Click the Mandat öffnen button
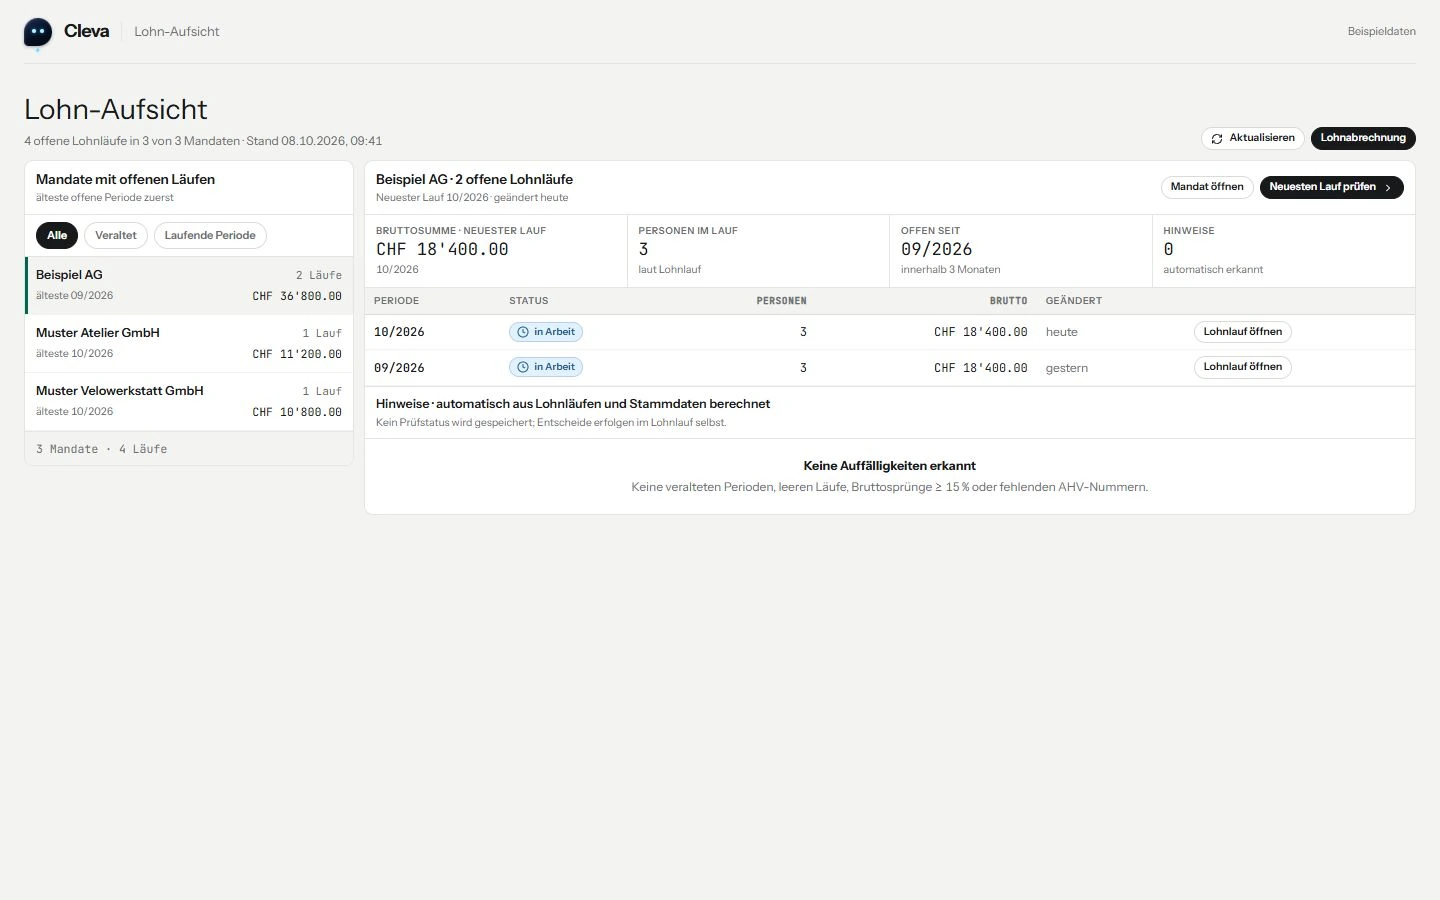This screenshot has height=900, width=1440. click(1207, 187)
